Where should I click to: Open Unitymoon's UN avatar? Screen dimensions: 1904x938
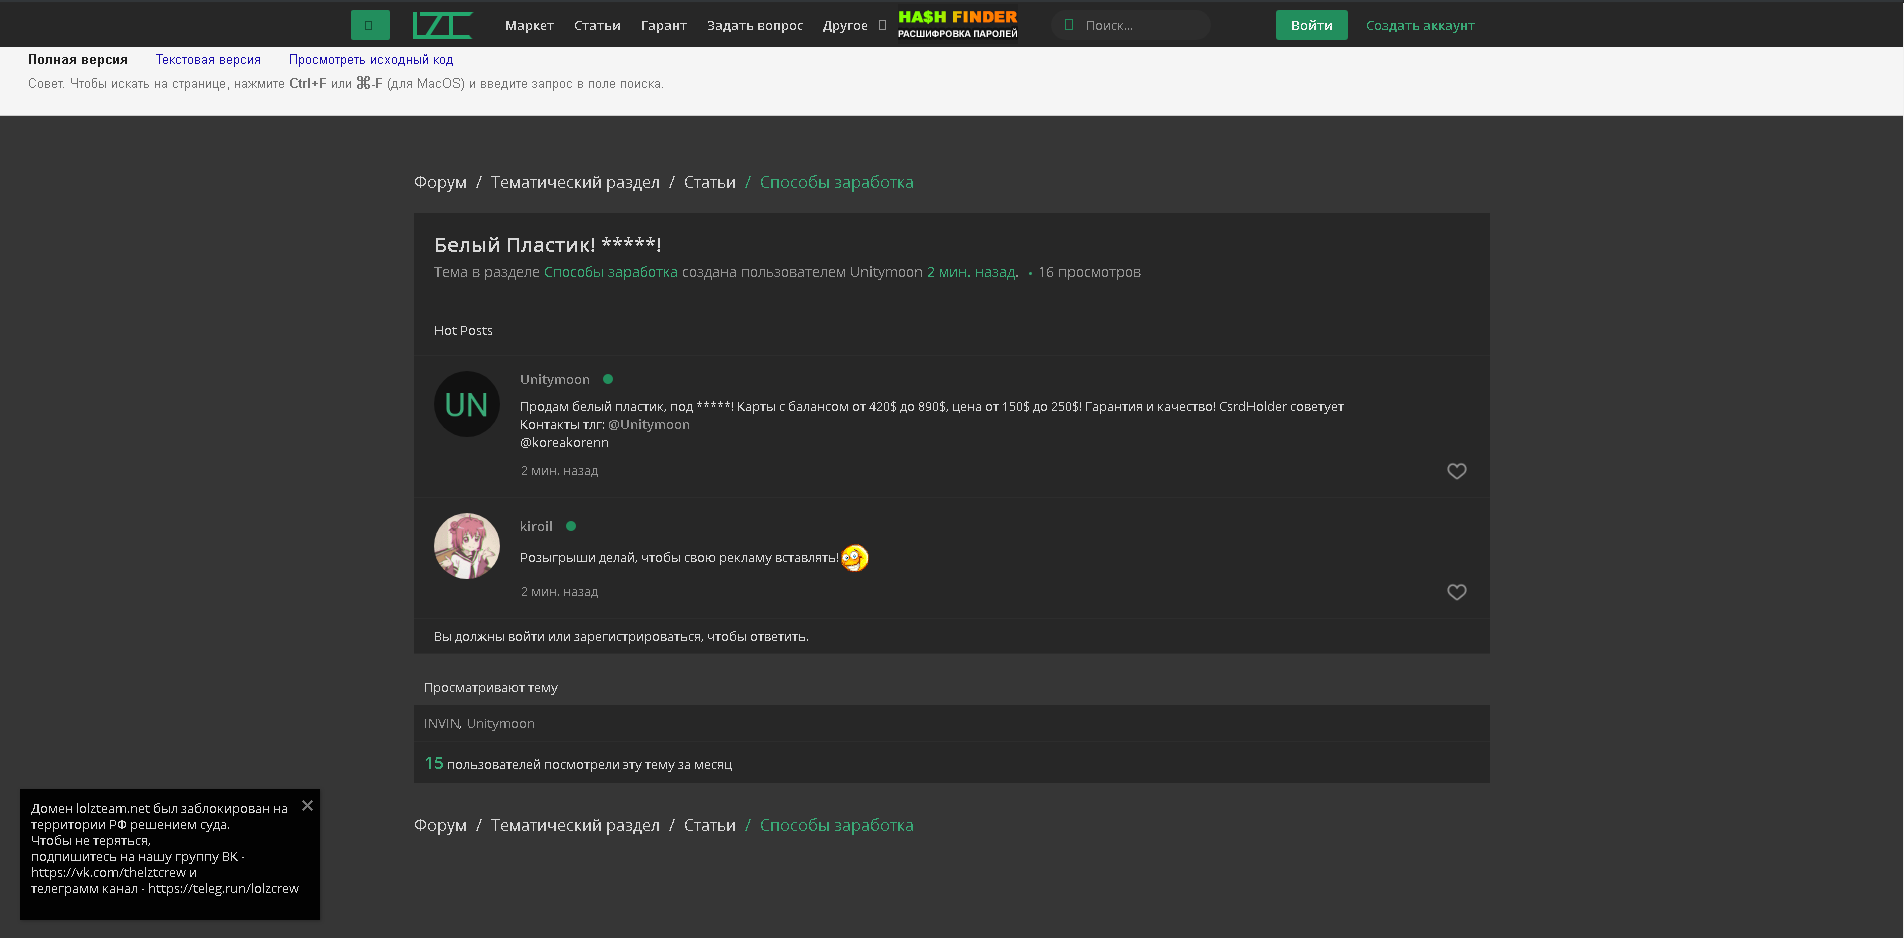(467, 404)
